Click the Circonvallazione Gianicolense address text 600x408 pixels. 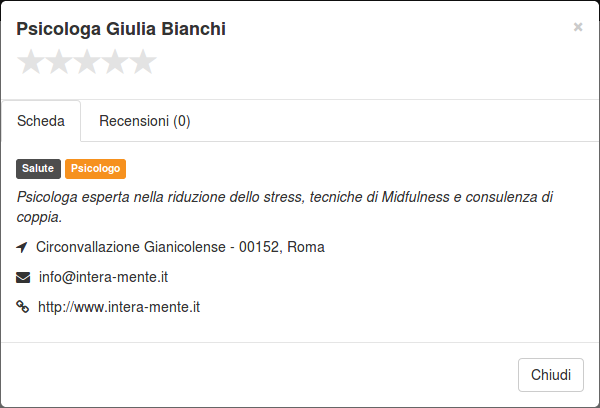(180, 247)
